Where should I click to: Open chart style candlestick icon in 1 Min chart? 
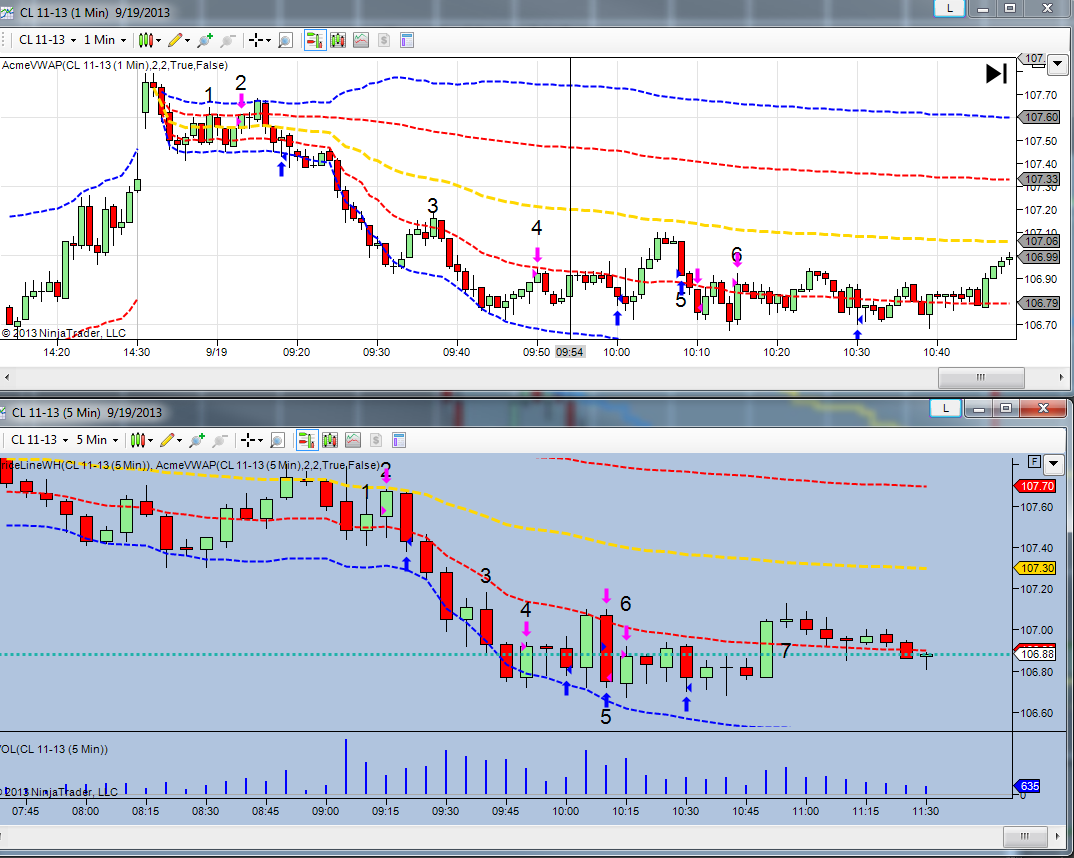pyautogui.click(x=145, y=40)
